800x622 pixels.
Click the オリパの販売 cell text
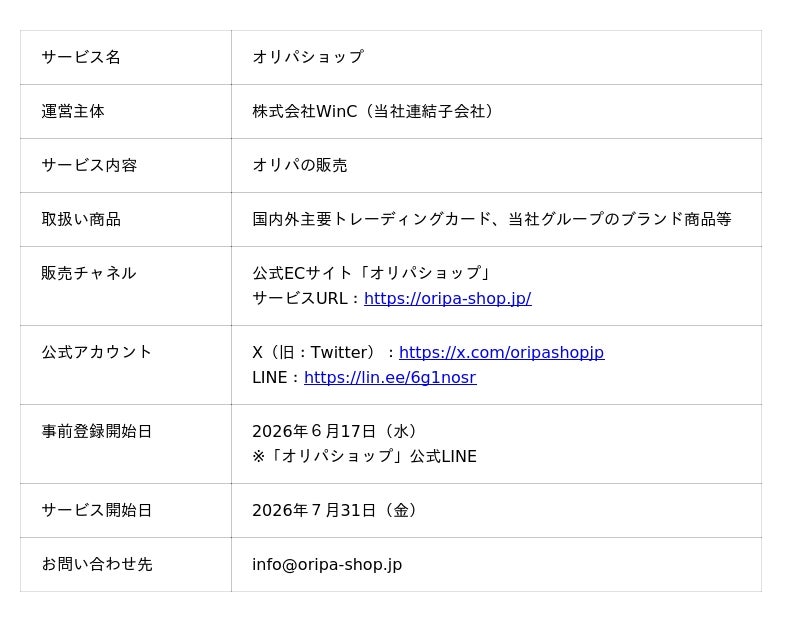tap(299, 165)
